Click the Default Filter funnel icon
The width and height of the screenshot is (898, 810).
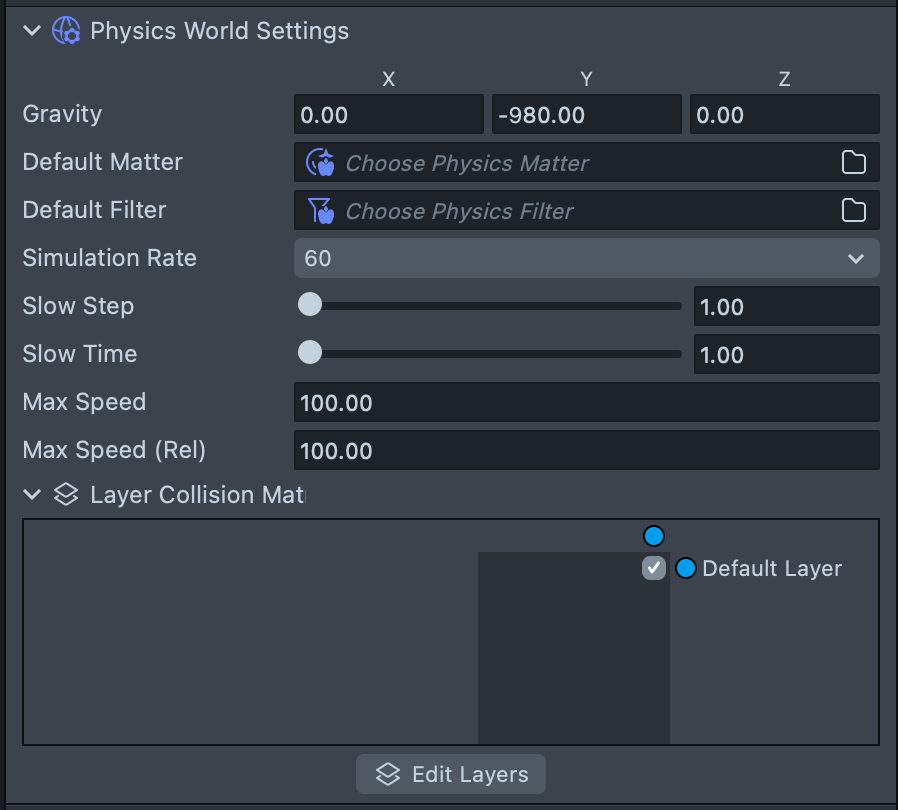320,210
